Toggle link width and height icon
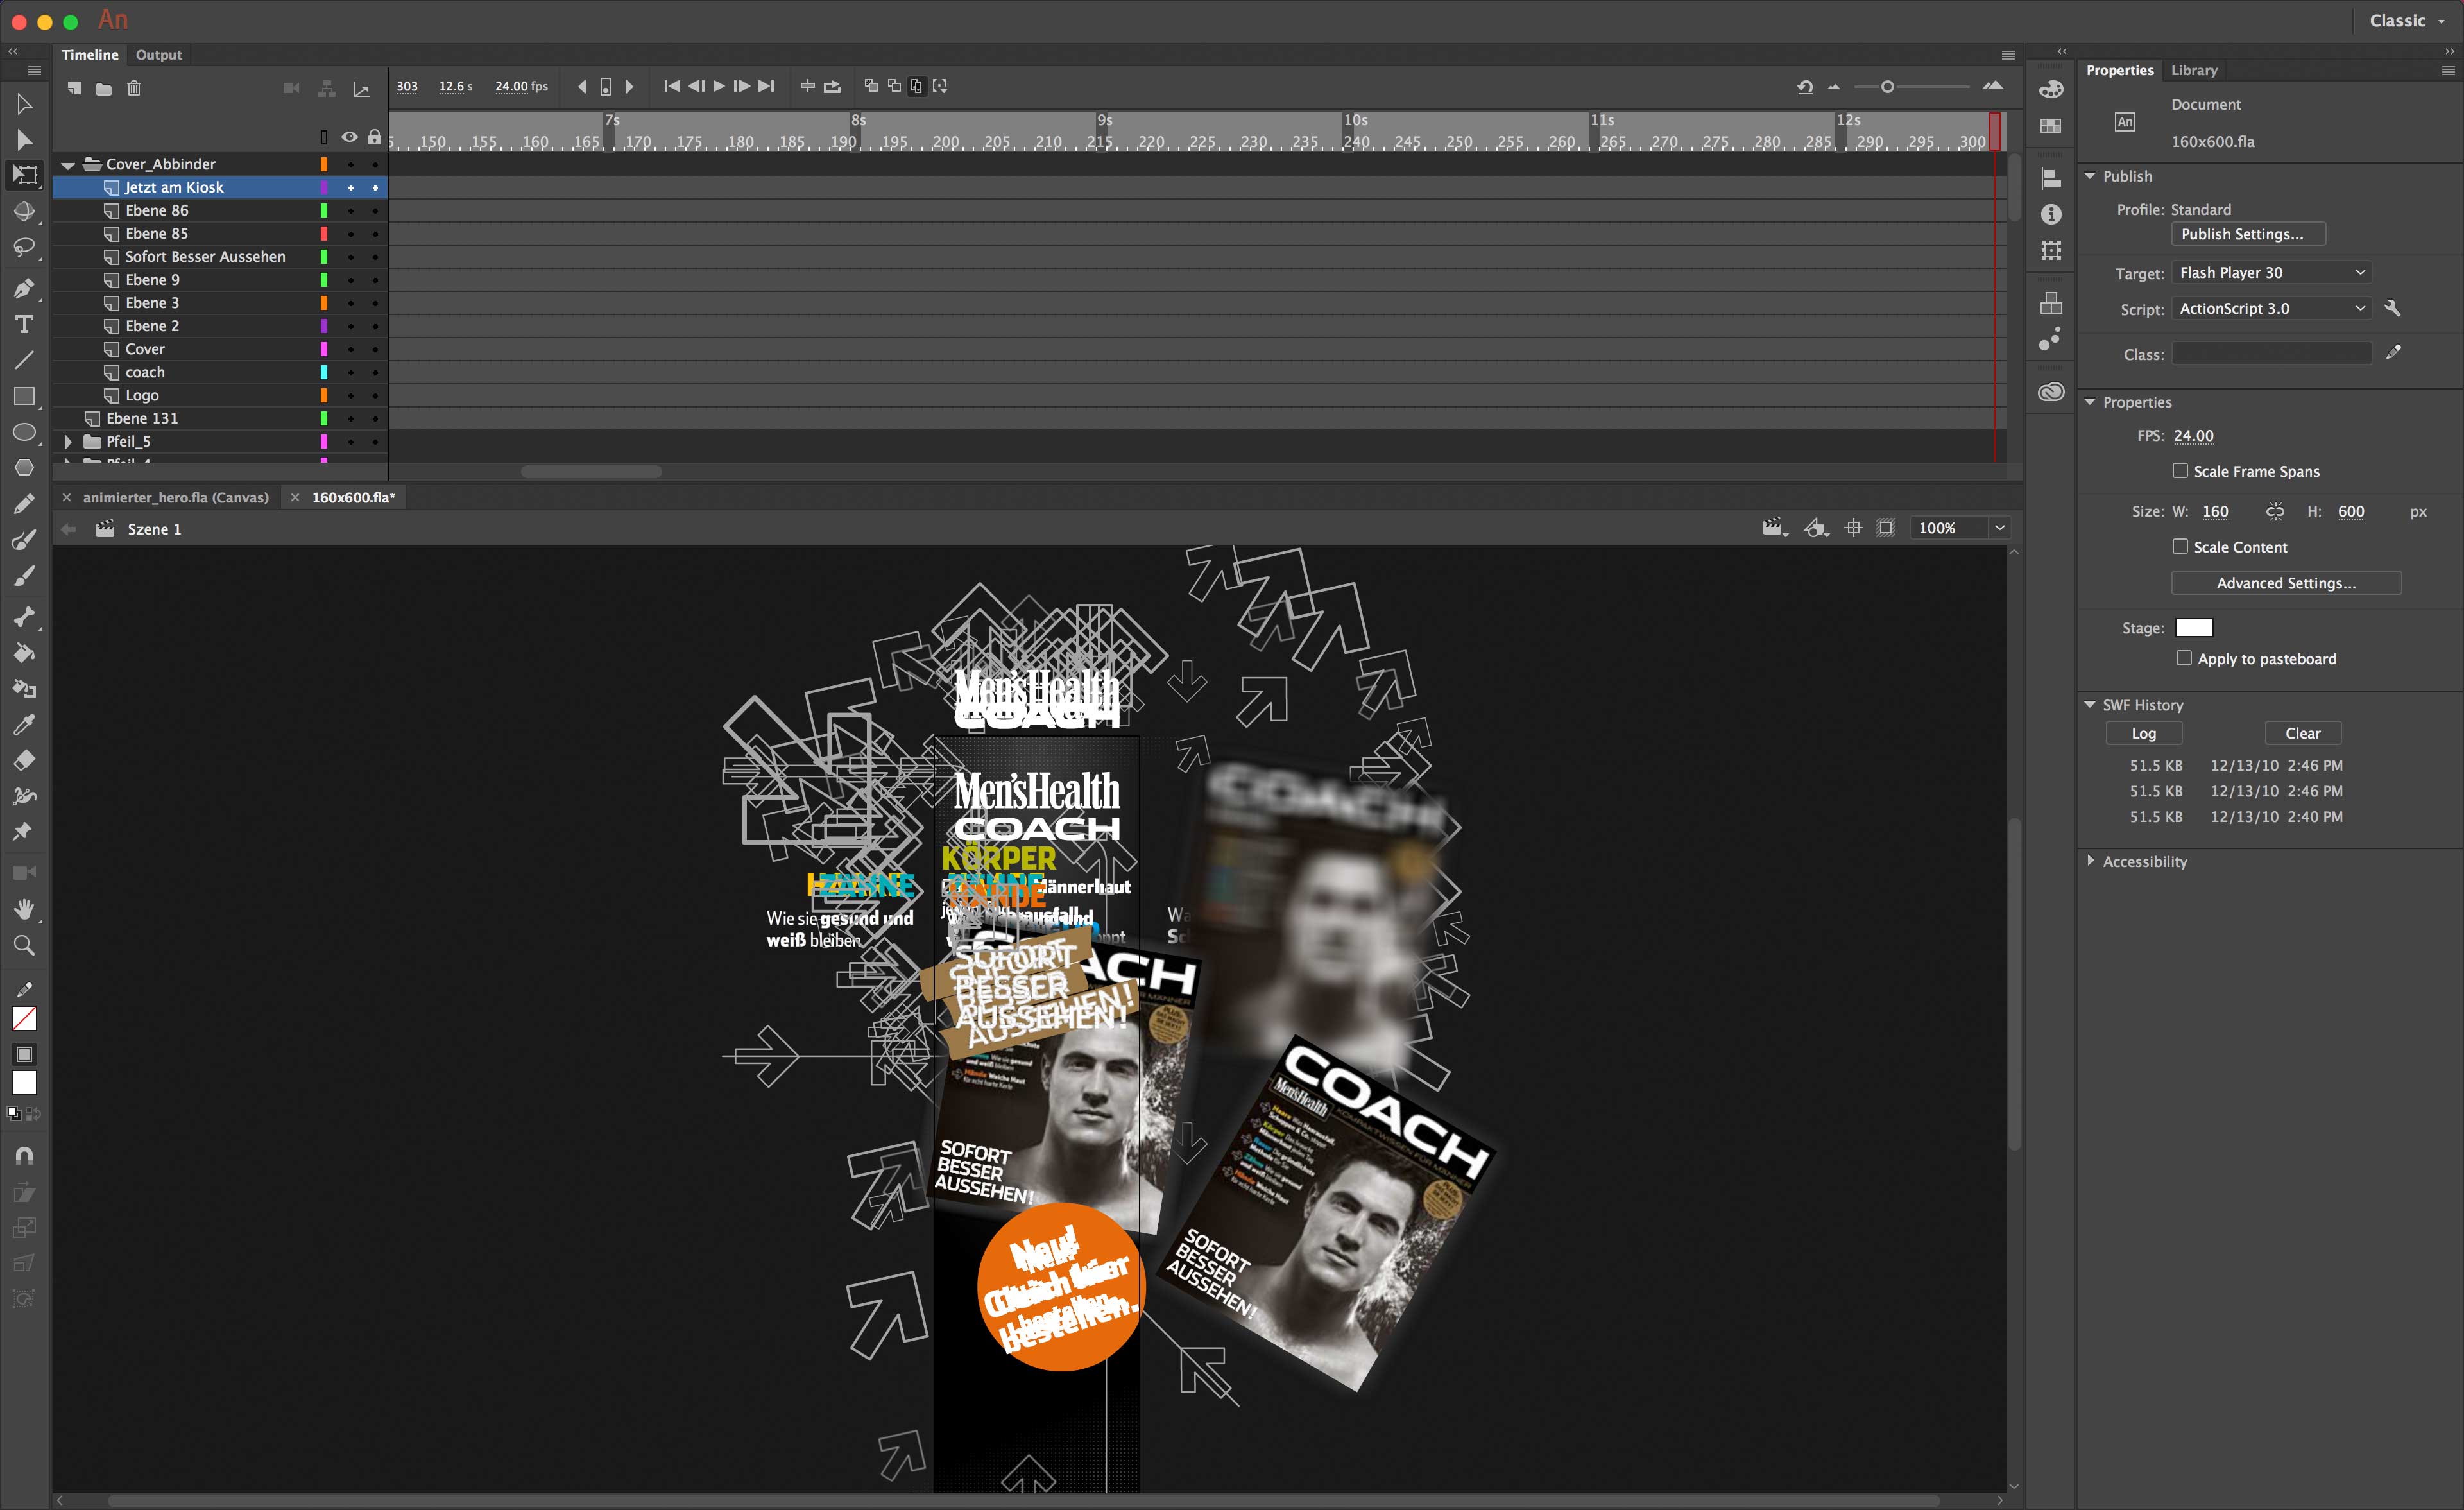 [x=2274, y=512]
